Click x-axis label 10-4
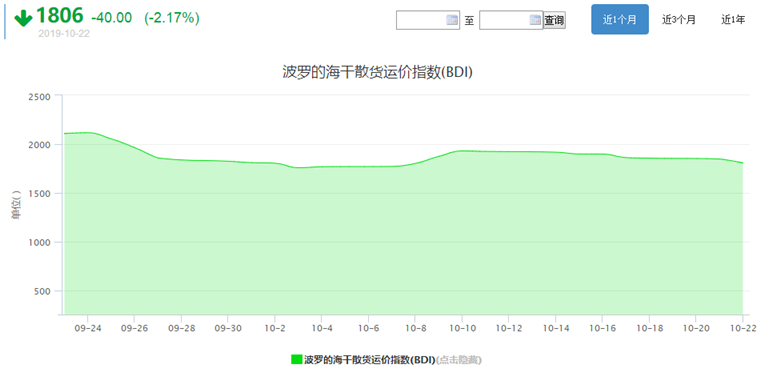760x368 pixels. pos(321,328)
